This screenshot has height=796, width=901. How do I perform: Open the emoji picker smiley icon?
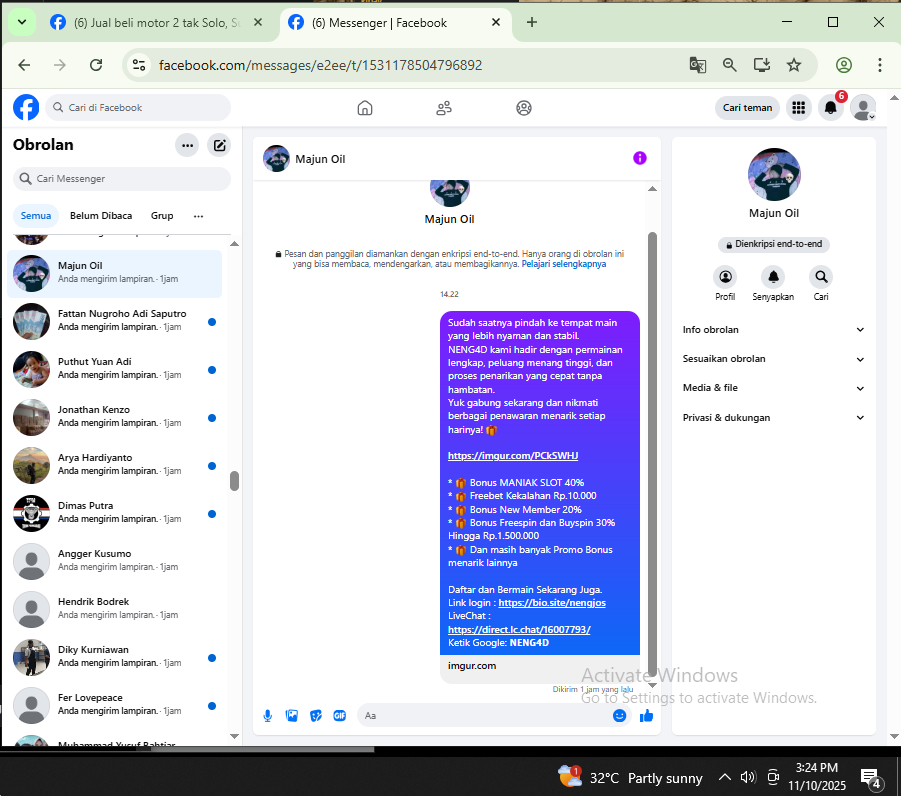point(619,716)
